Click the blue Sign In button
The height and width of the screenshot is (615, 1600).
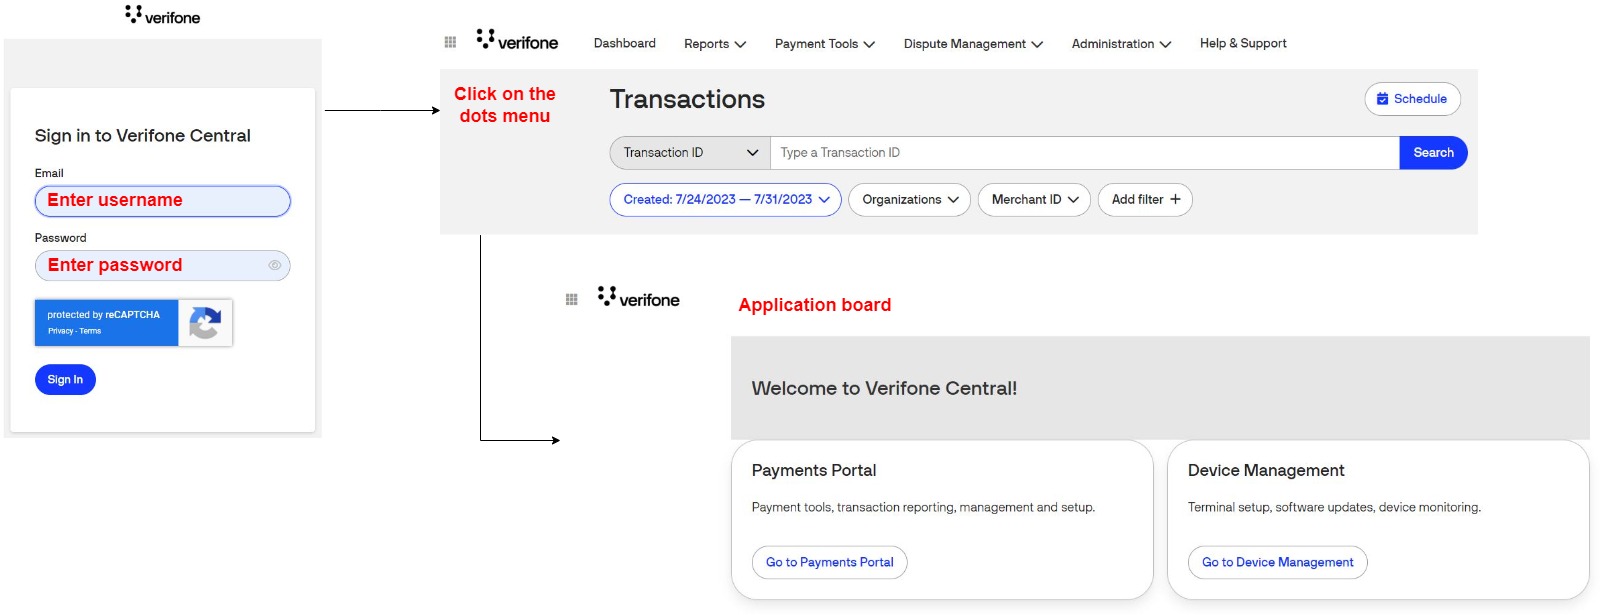point(65,380)
